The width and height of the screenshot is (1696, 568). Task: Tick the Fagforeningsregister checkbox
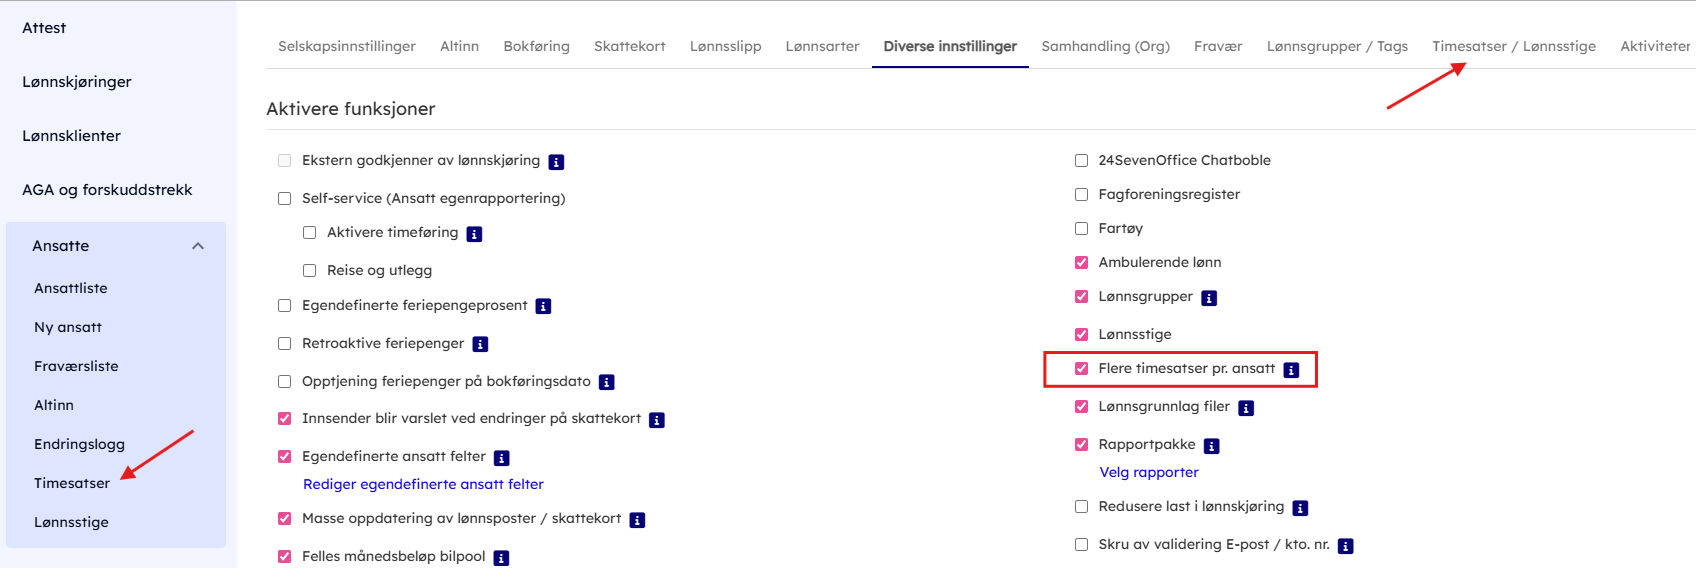tap(1081, 195)
